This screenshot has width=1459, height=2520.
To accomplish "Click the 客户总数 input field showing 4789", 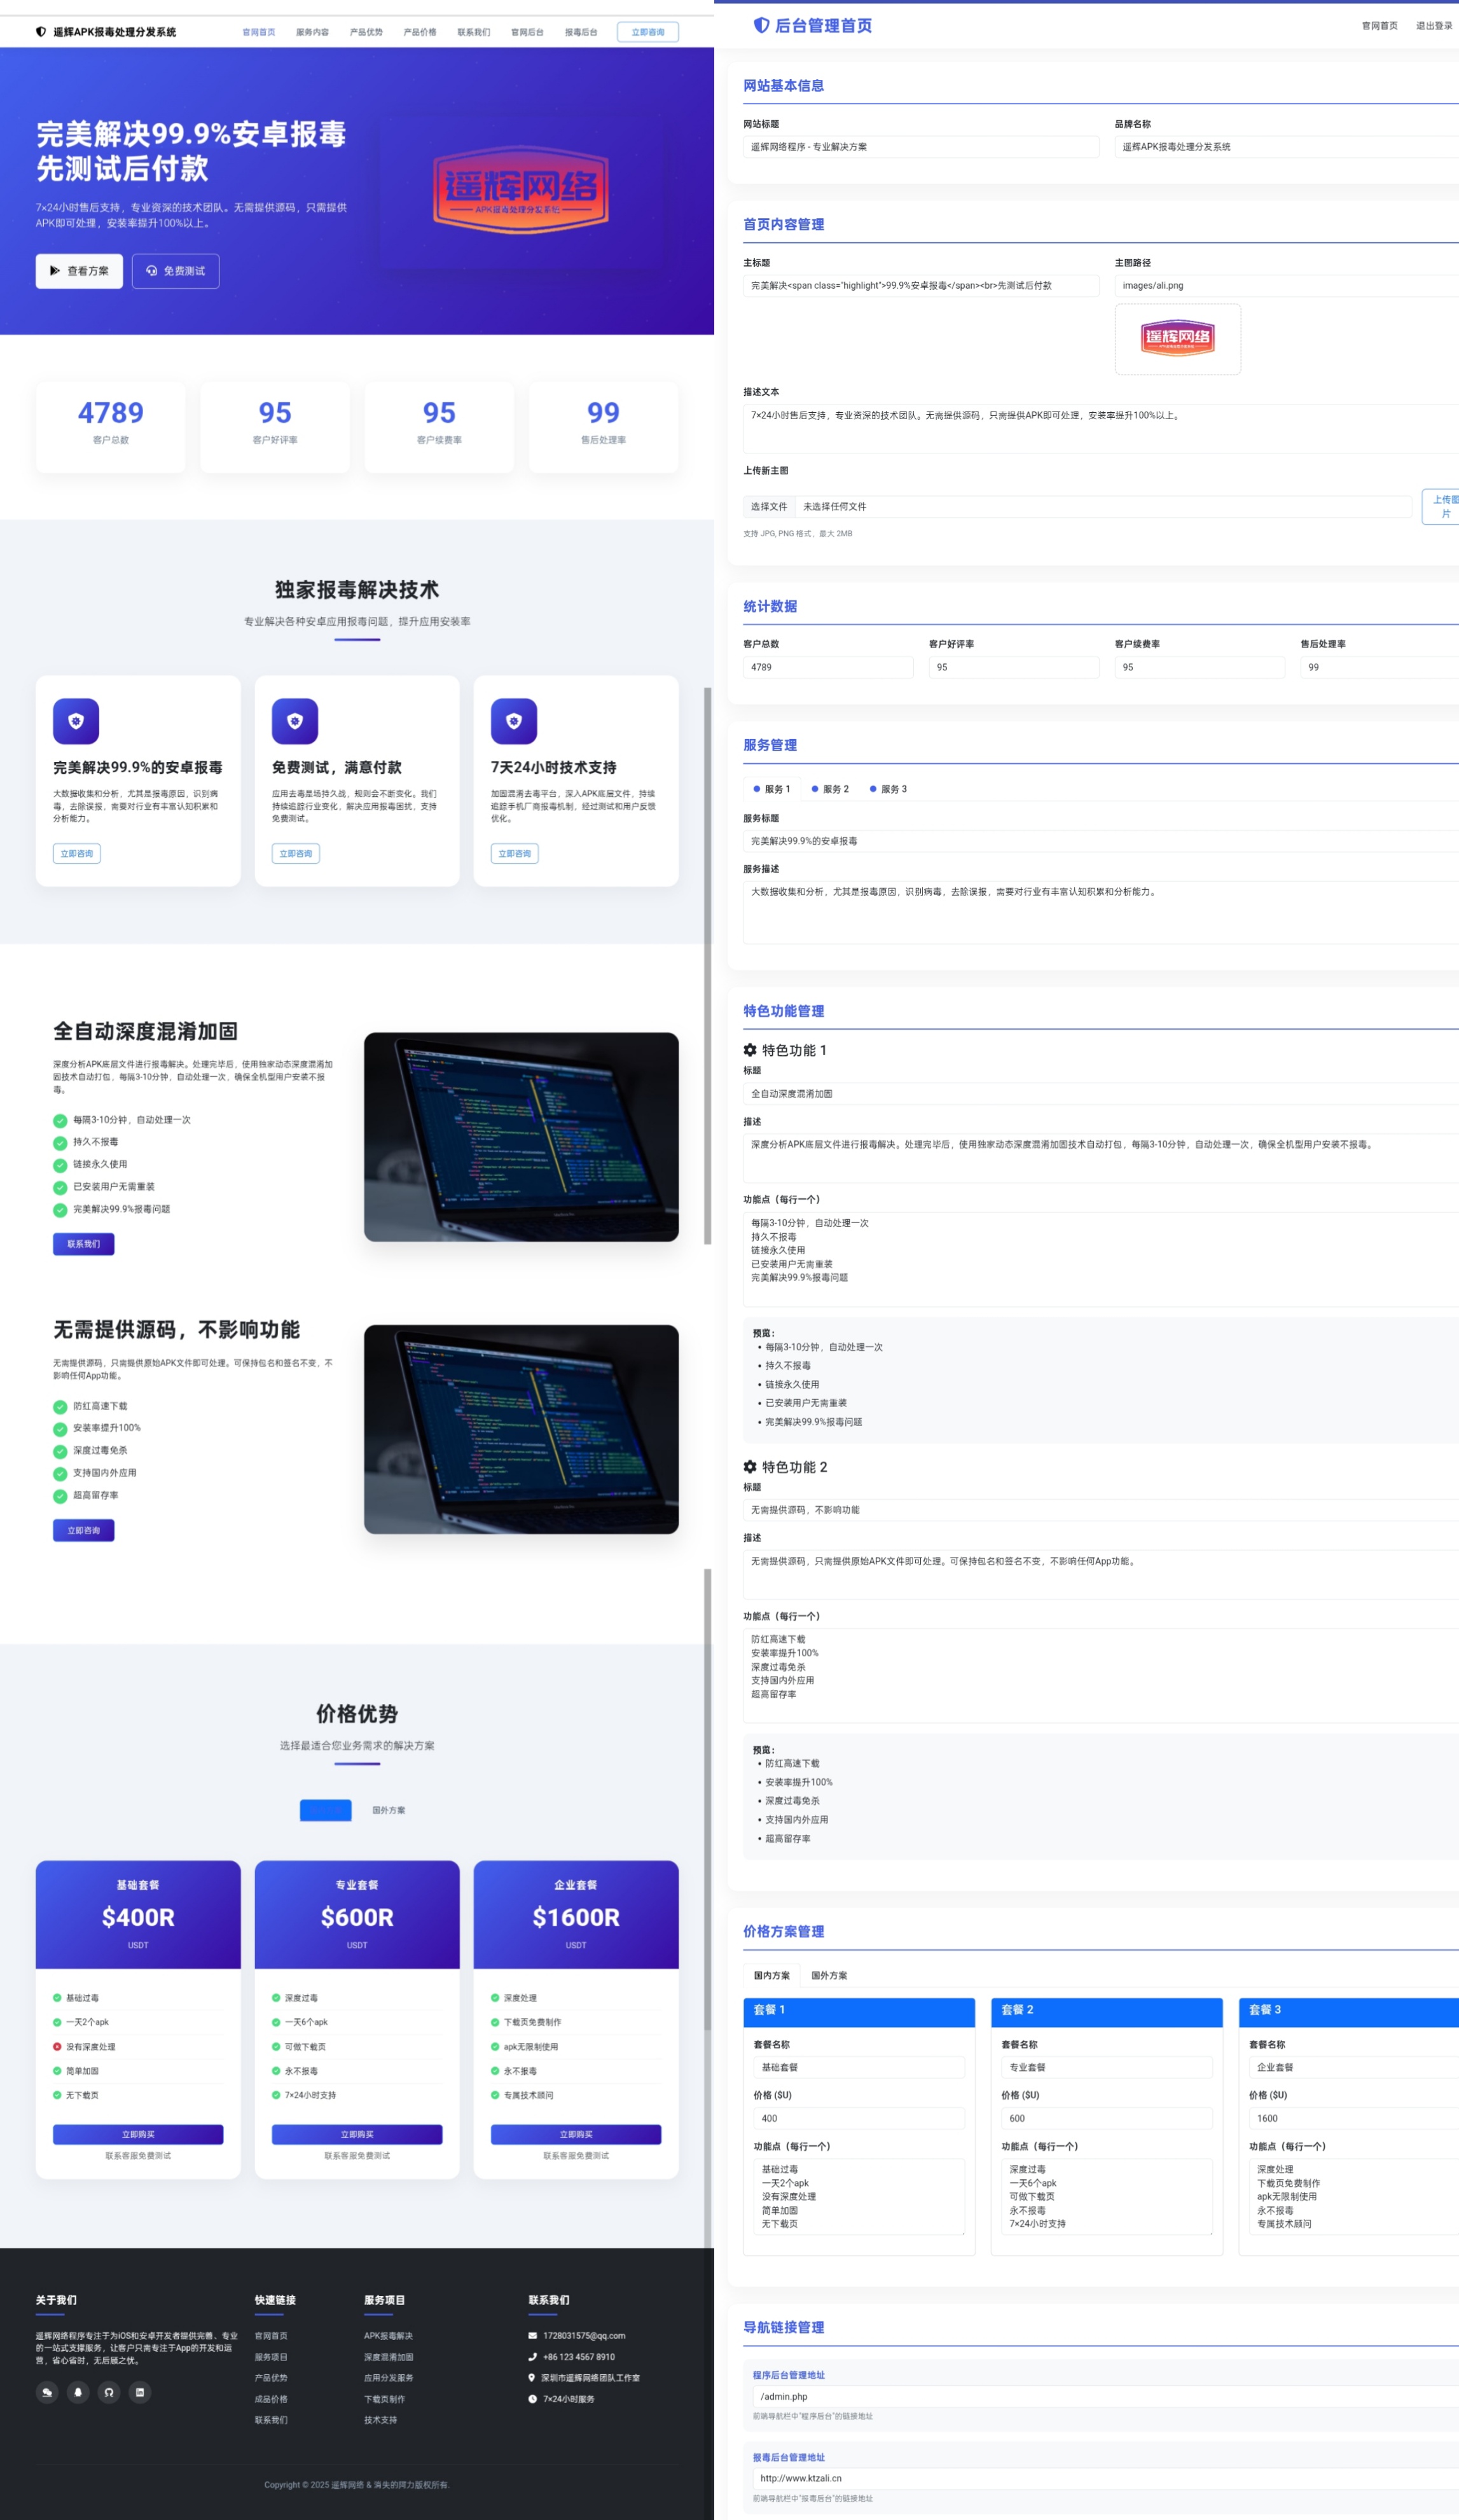I will [827, 667].
